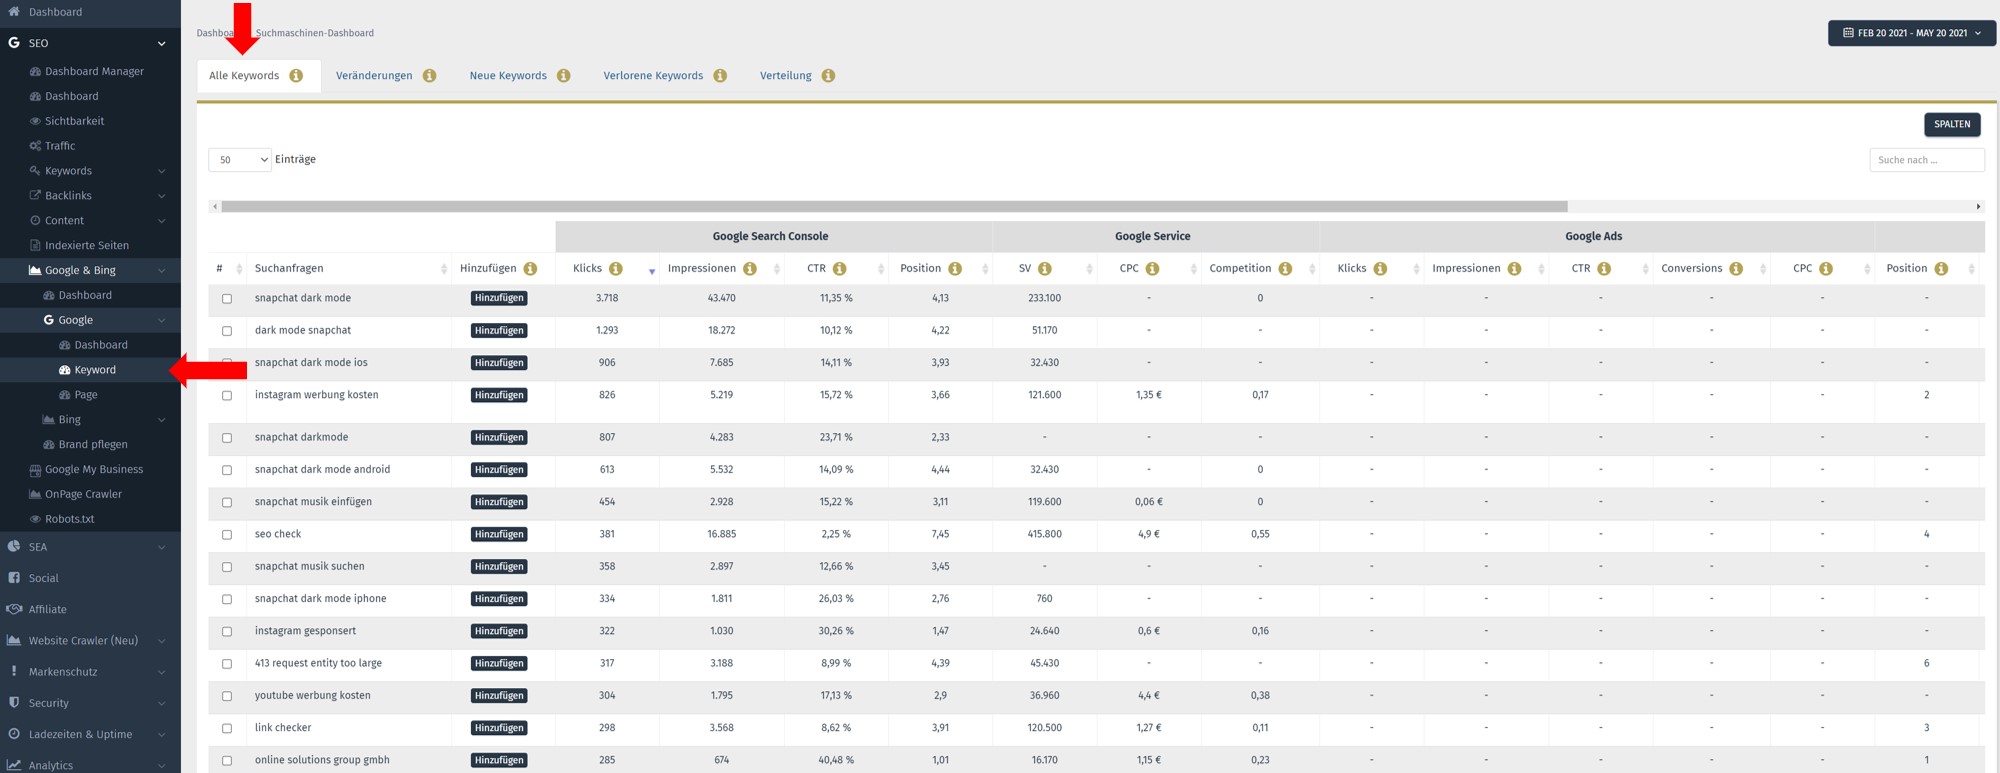2000x773 pixels.
Task: Click Social icon in sidebar
Action: (x=14, y=578)
